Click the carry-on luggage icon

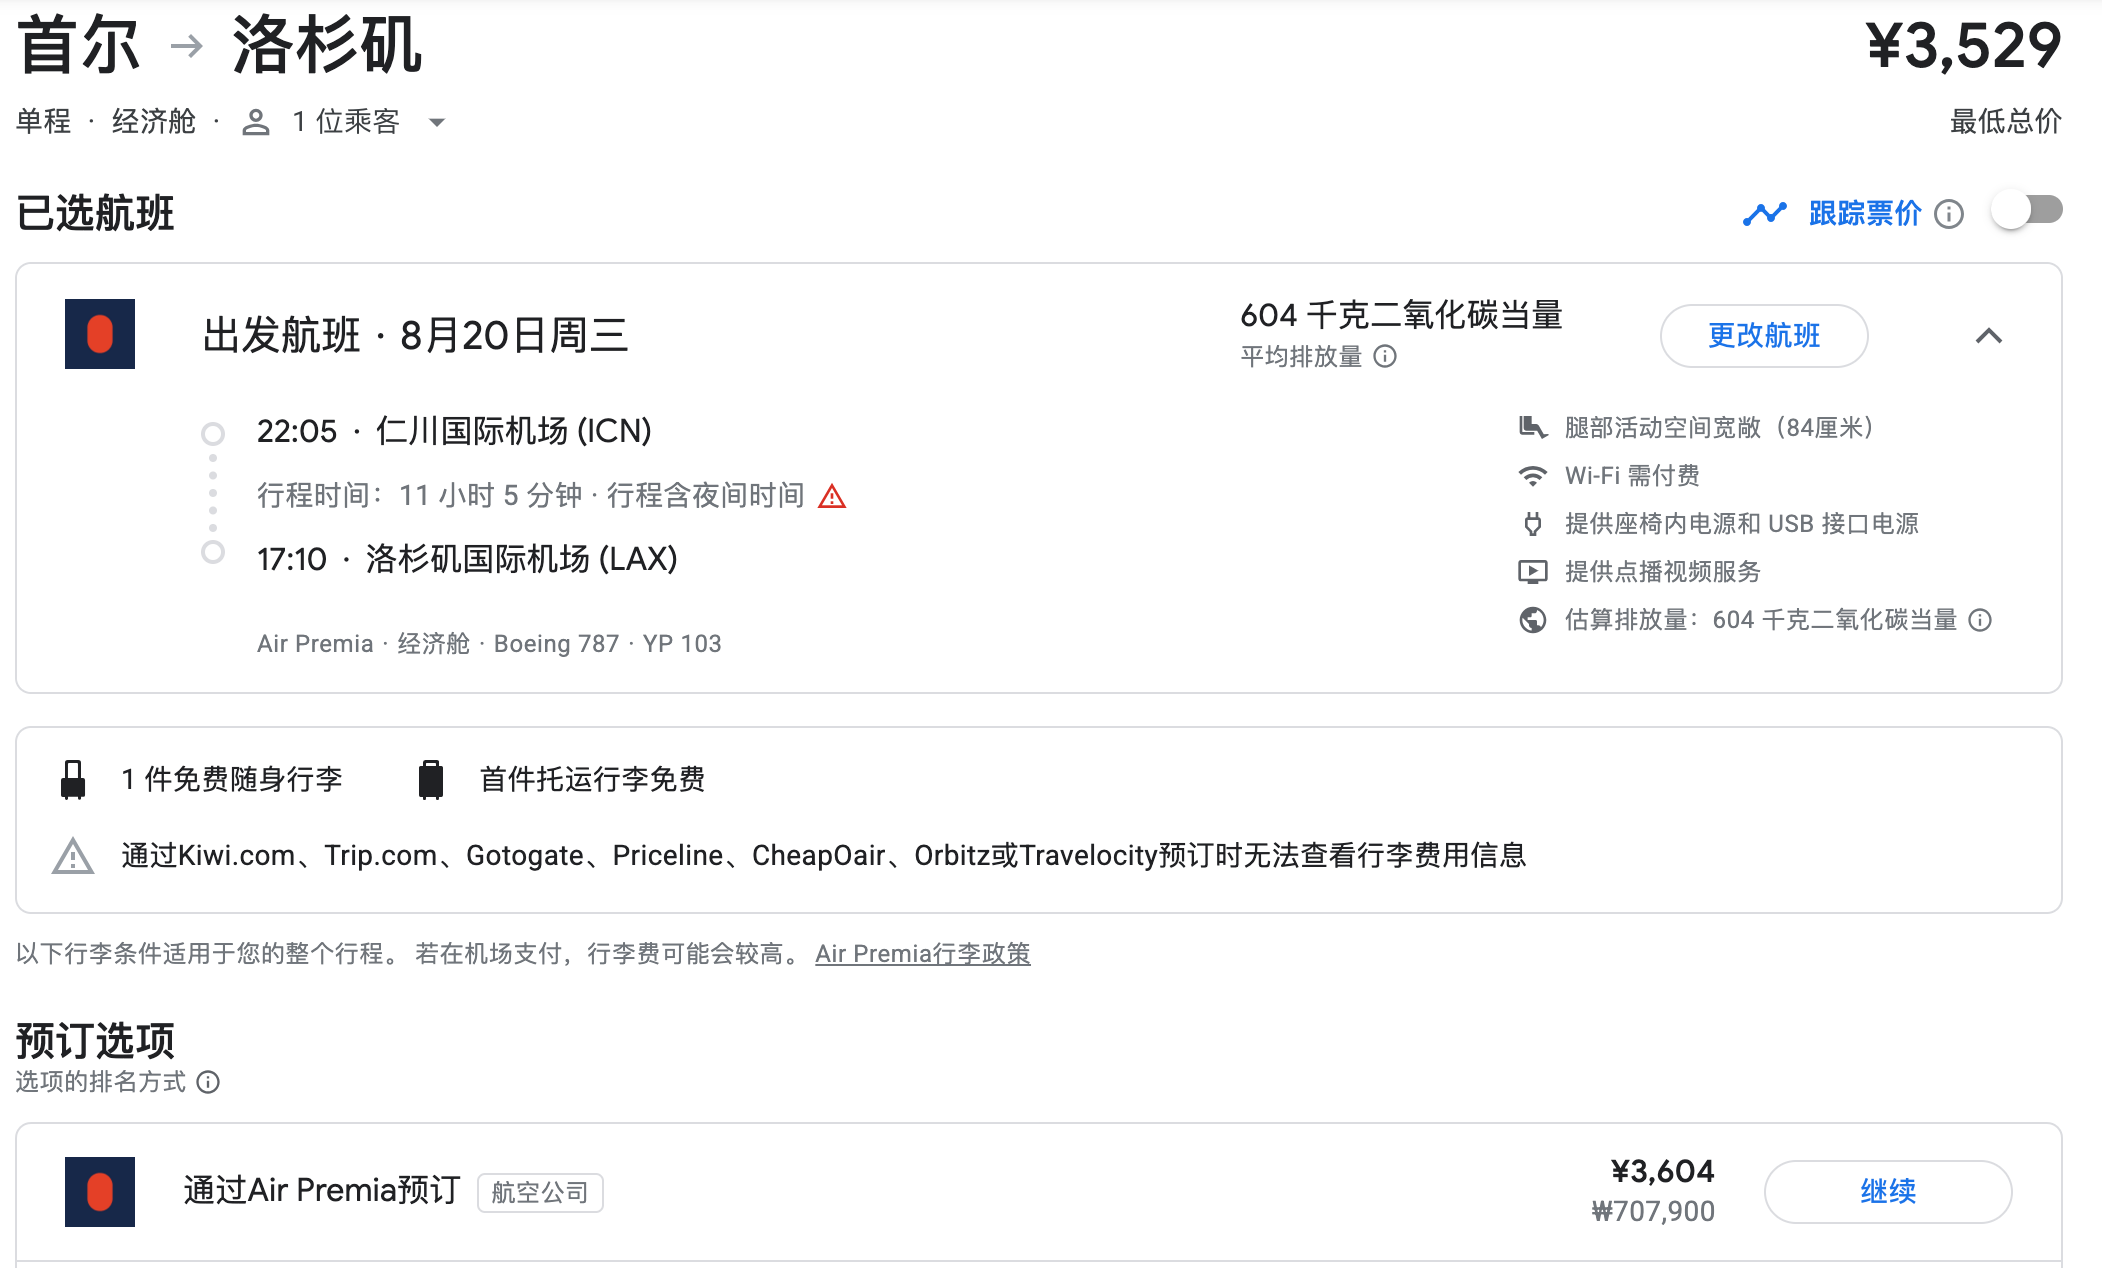pyautogui.click(x=73, y=780)
